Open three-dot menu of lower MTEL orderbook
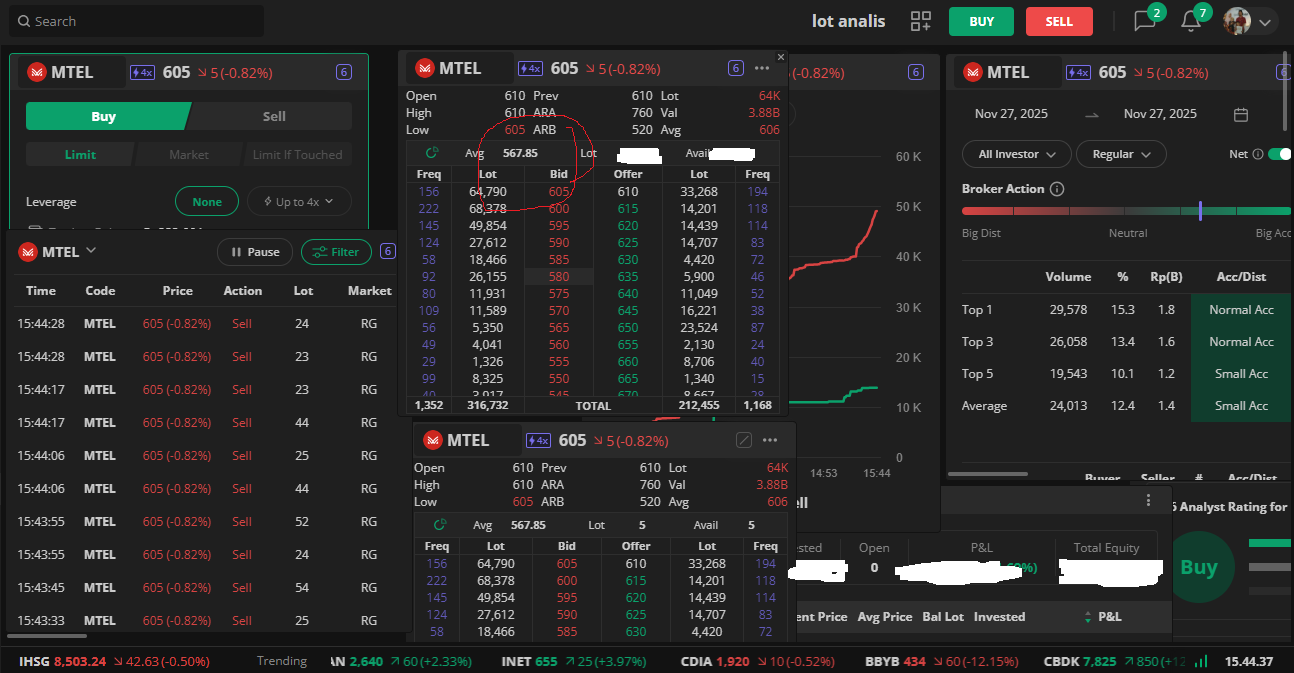This screenshot has width=1294, height=673. click(770, 440)
